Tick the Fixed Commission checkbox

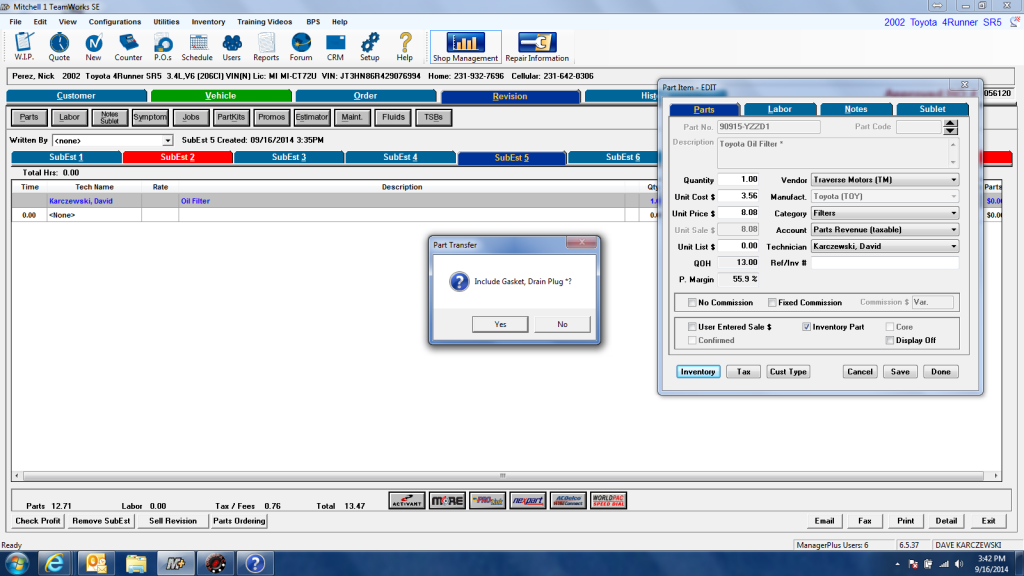click(773, 302)
